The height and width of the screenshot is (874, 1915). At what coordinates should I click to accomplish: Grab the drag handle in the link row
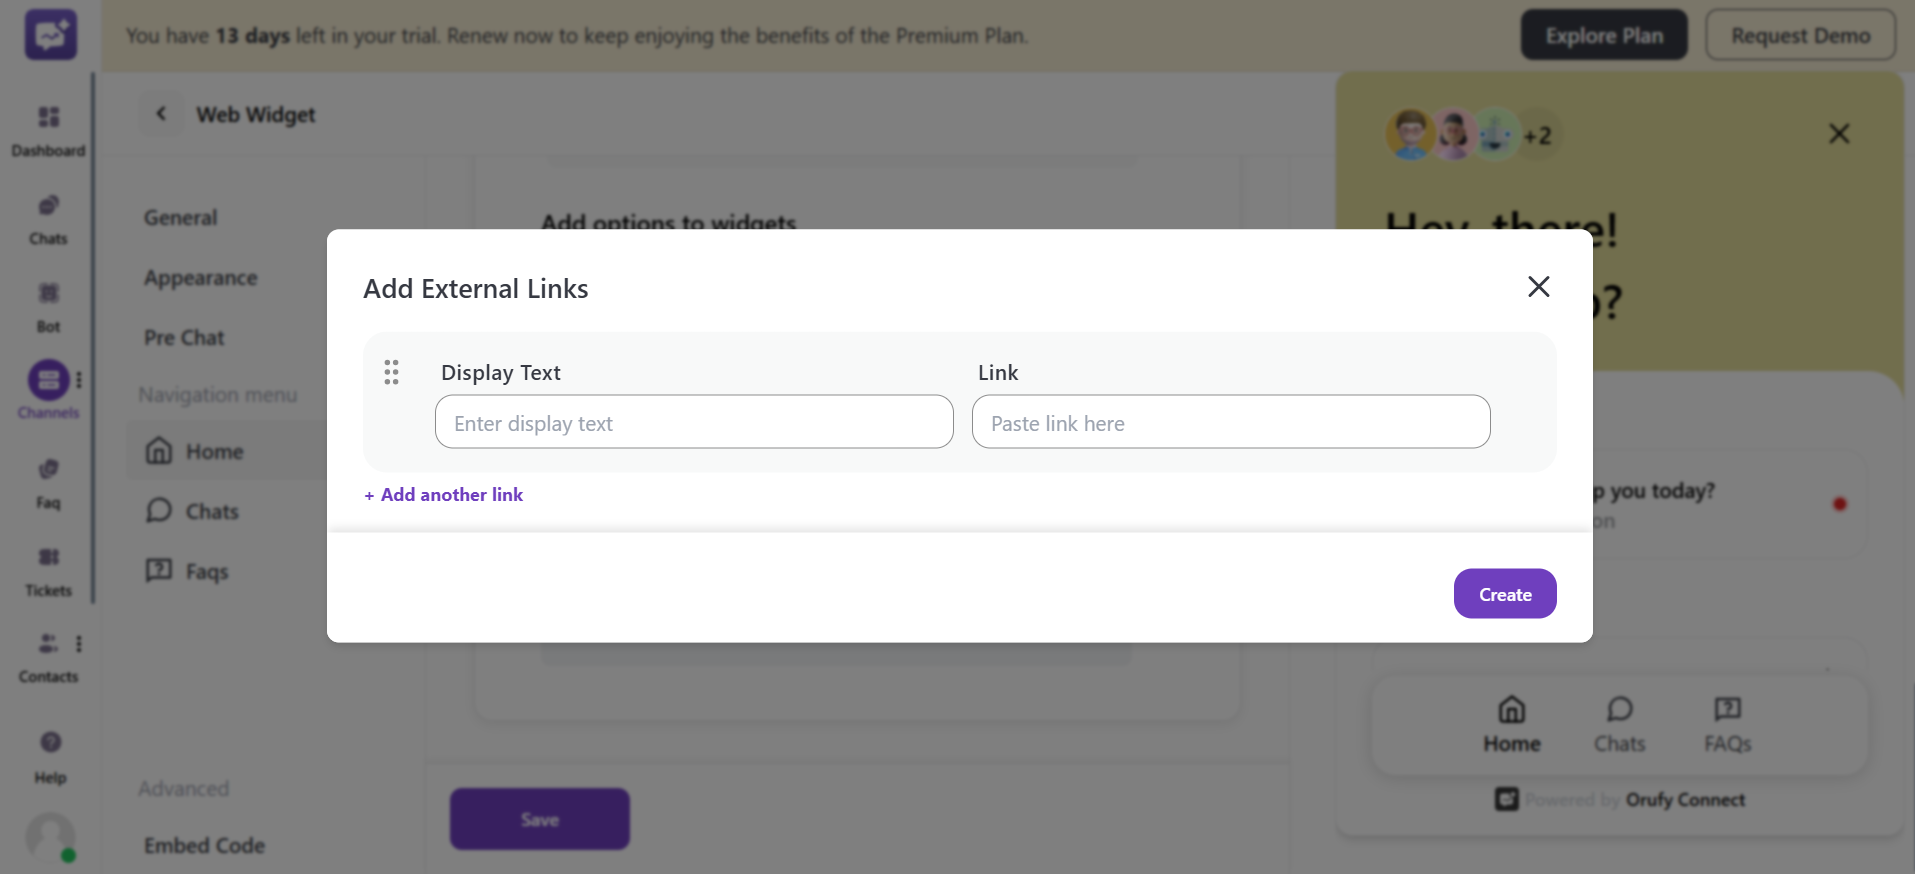click(x=391, y=371)
